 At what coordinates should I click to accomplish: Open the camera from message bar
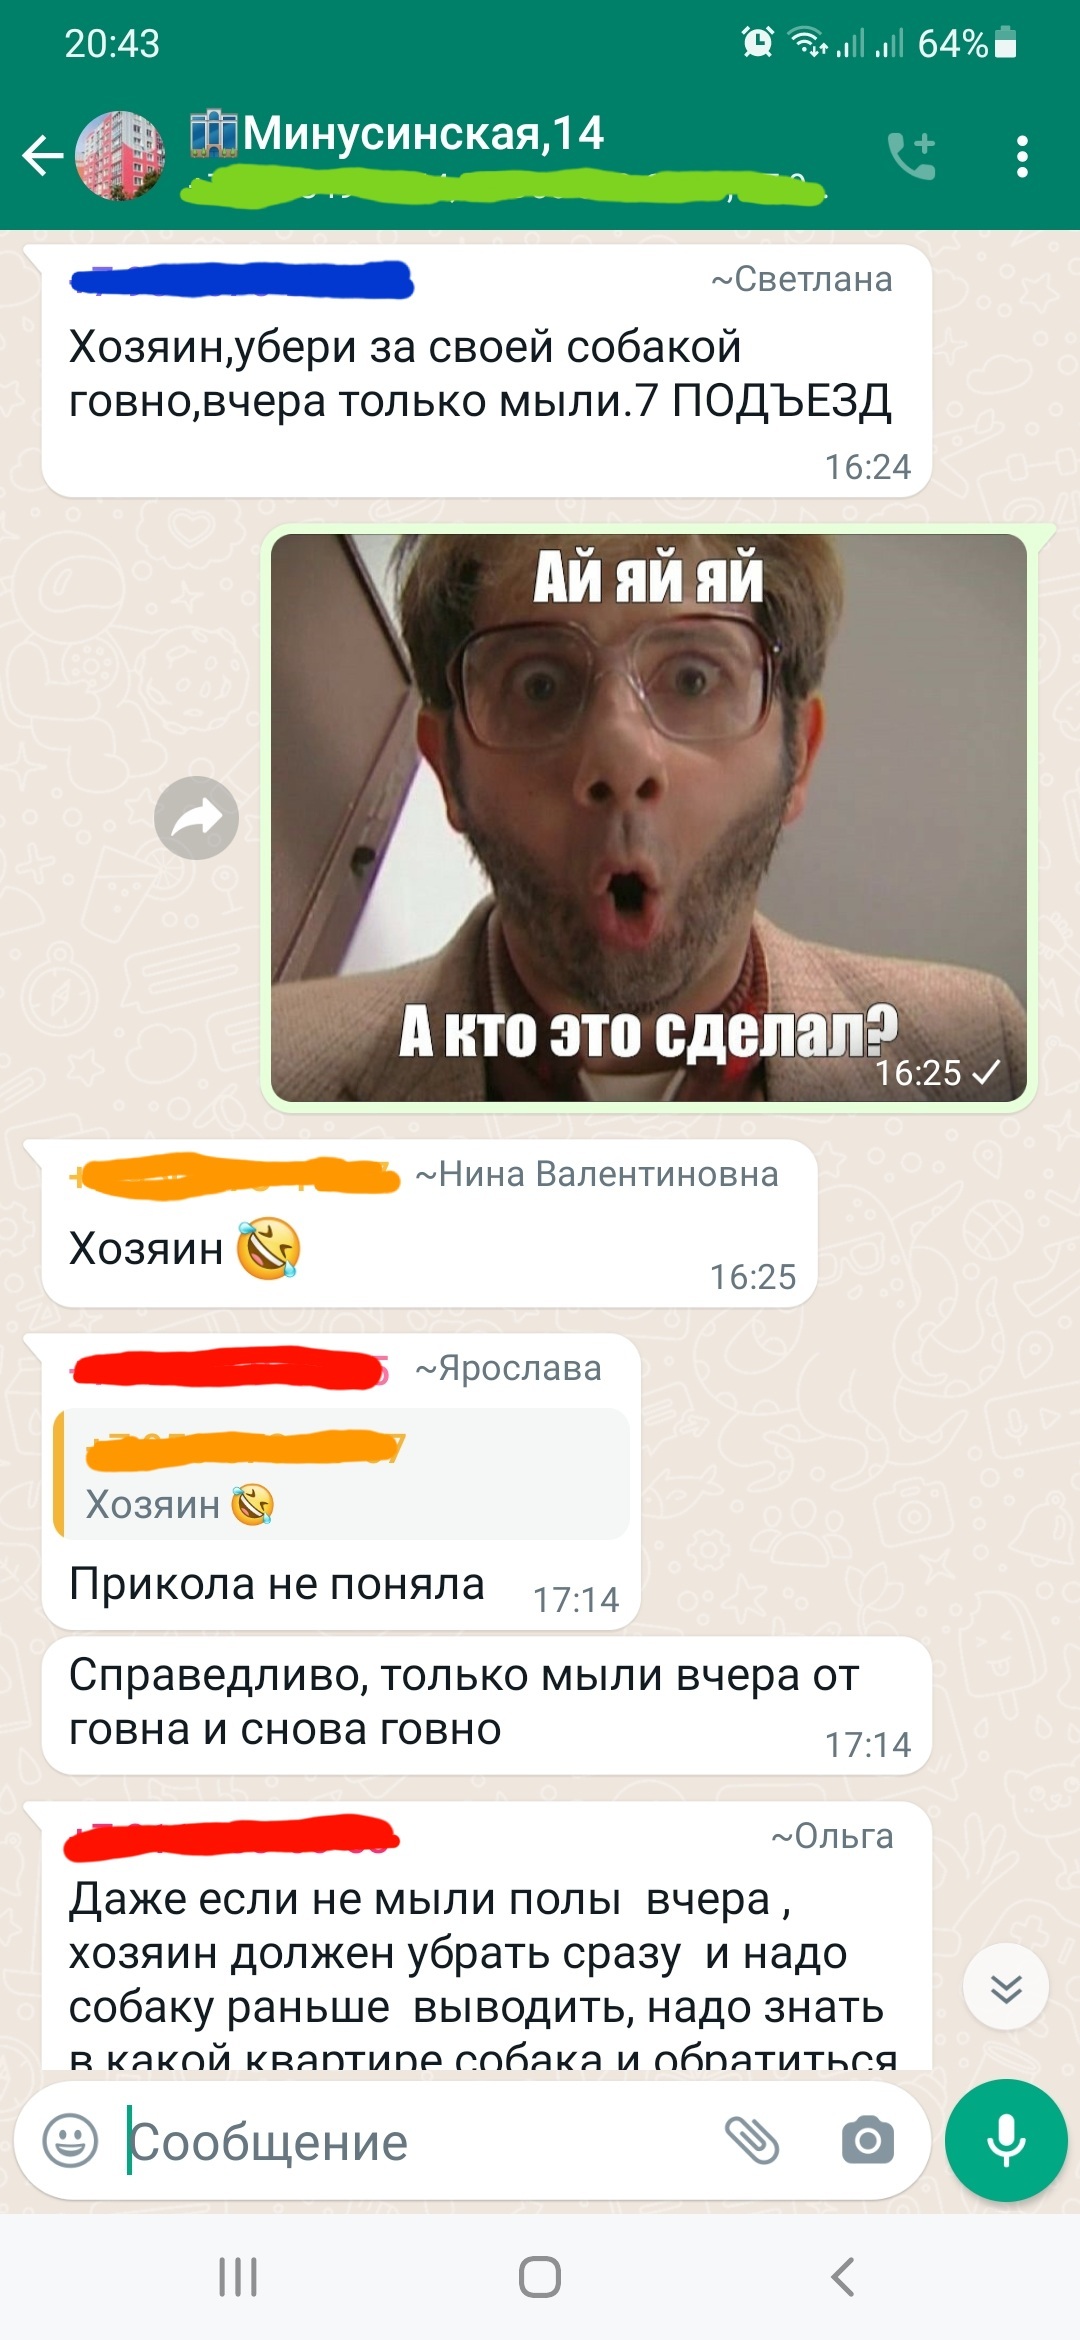[867, 2141]
